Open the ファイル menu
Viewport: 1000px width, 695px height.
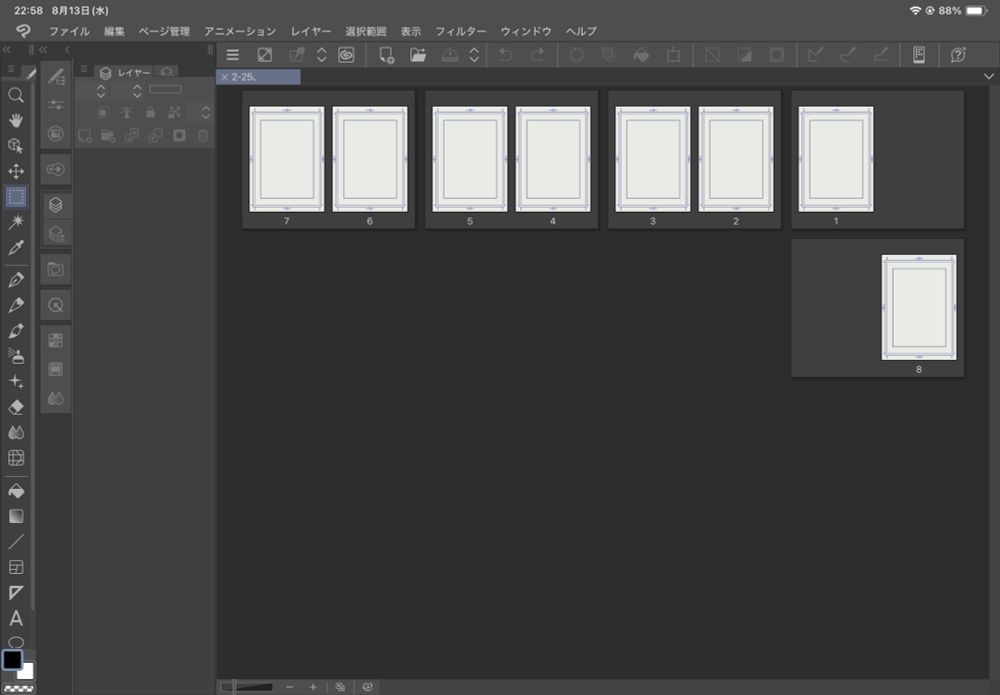pyautogui.click(x=69, y=31)
